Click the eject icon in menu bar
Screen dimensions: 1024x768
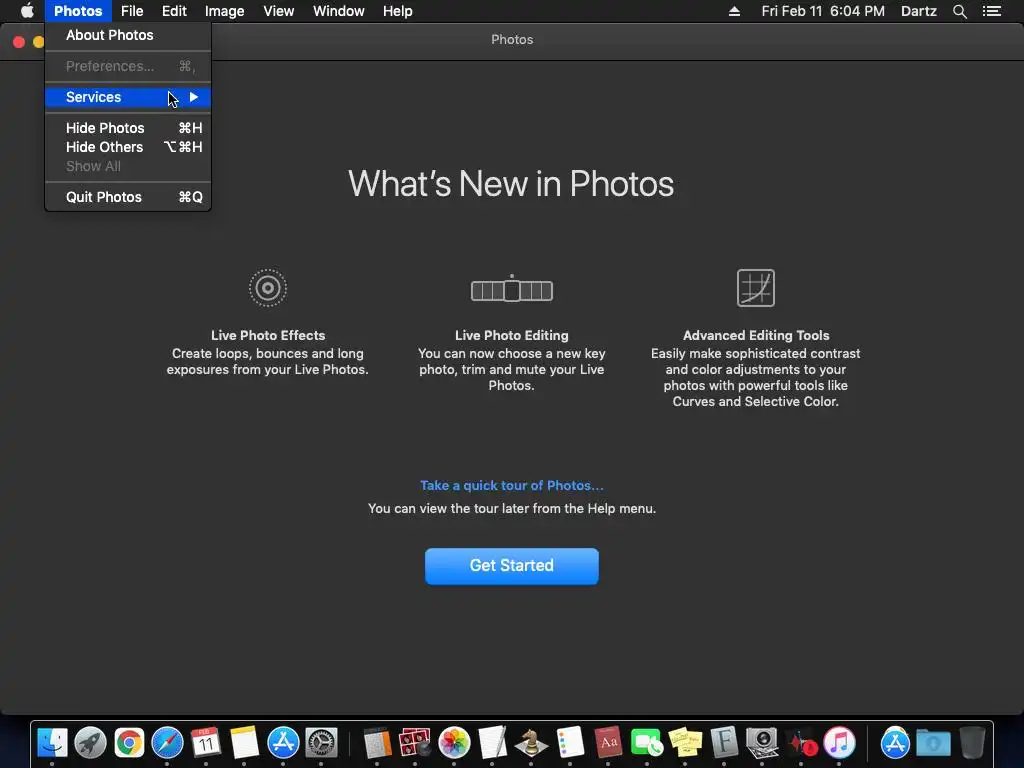tap(734, 11)
